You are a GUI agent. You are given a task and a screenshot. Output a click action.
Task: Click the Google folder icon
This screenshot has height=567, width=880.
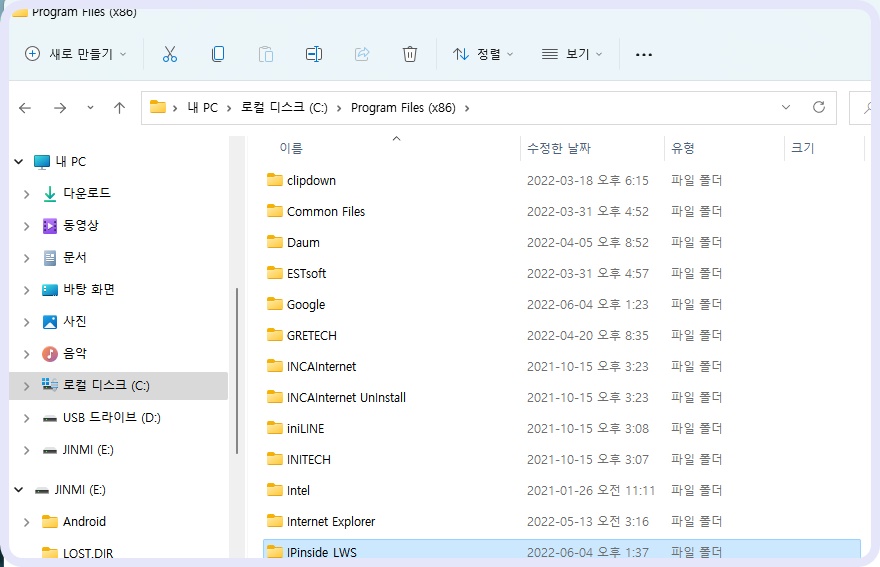pos(274,304)
